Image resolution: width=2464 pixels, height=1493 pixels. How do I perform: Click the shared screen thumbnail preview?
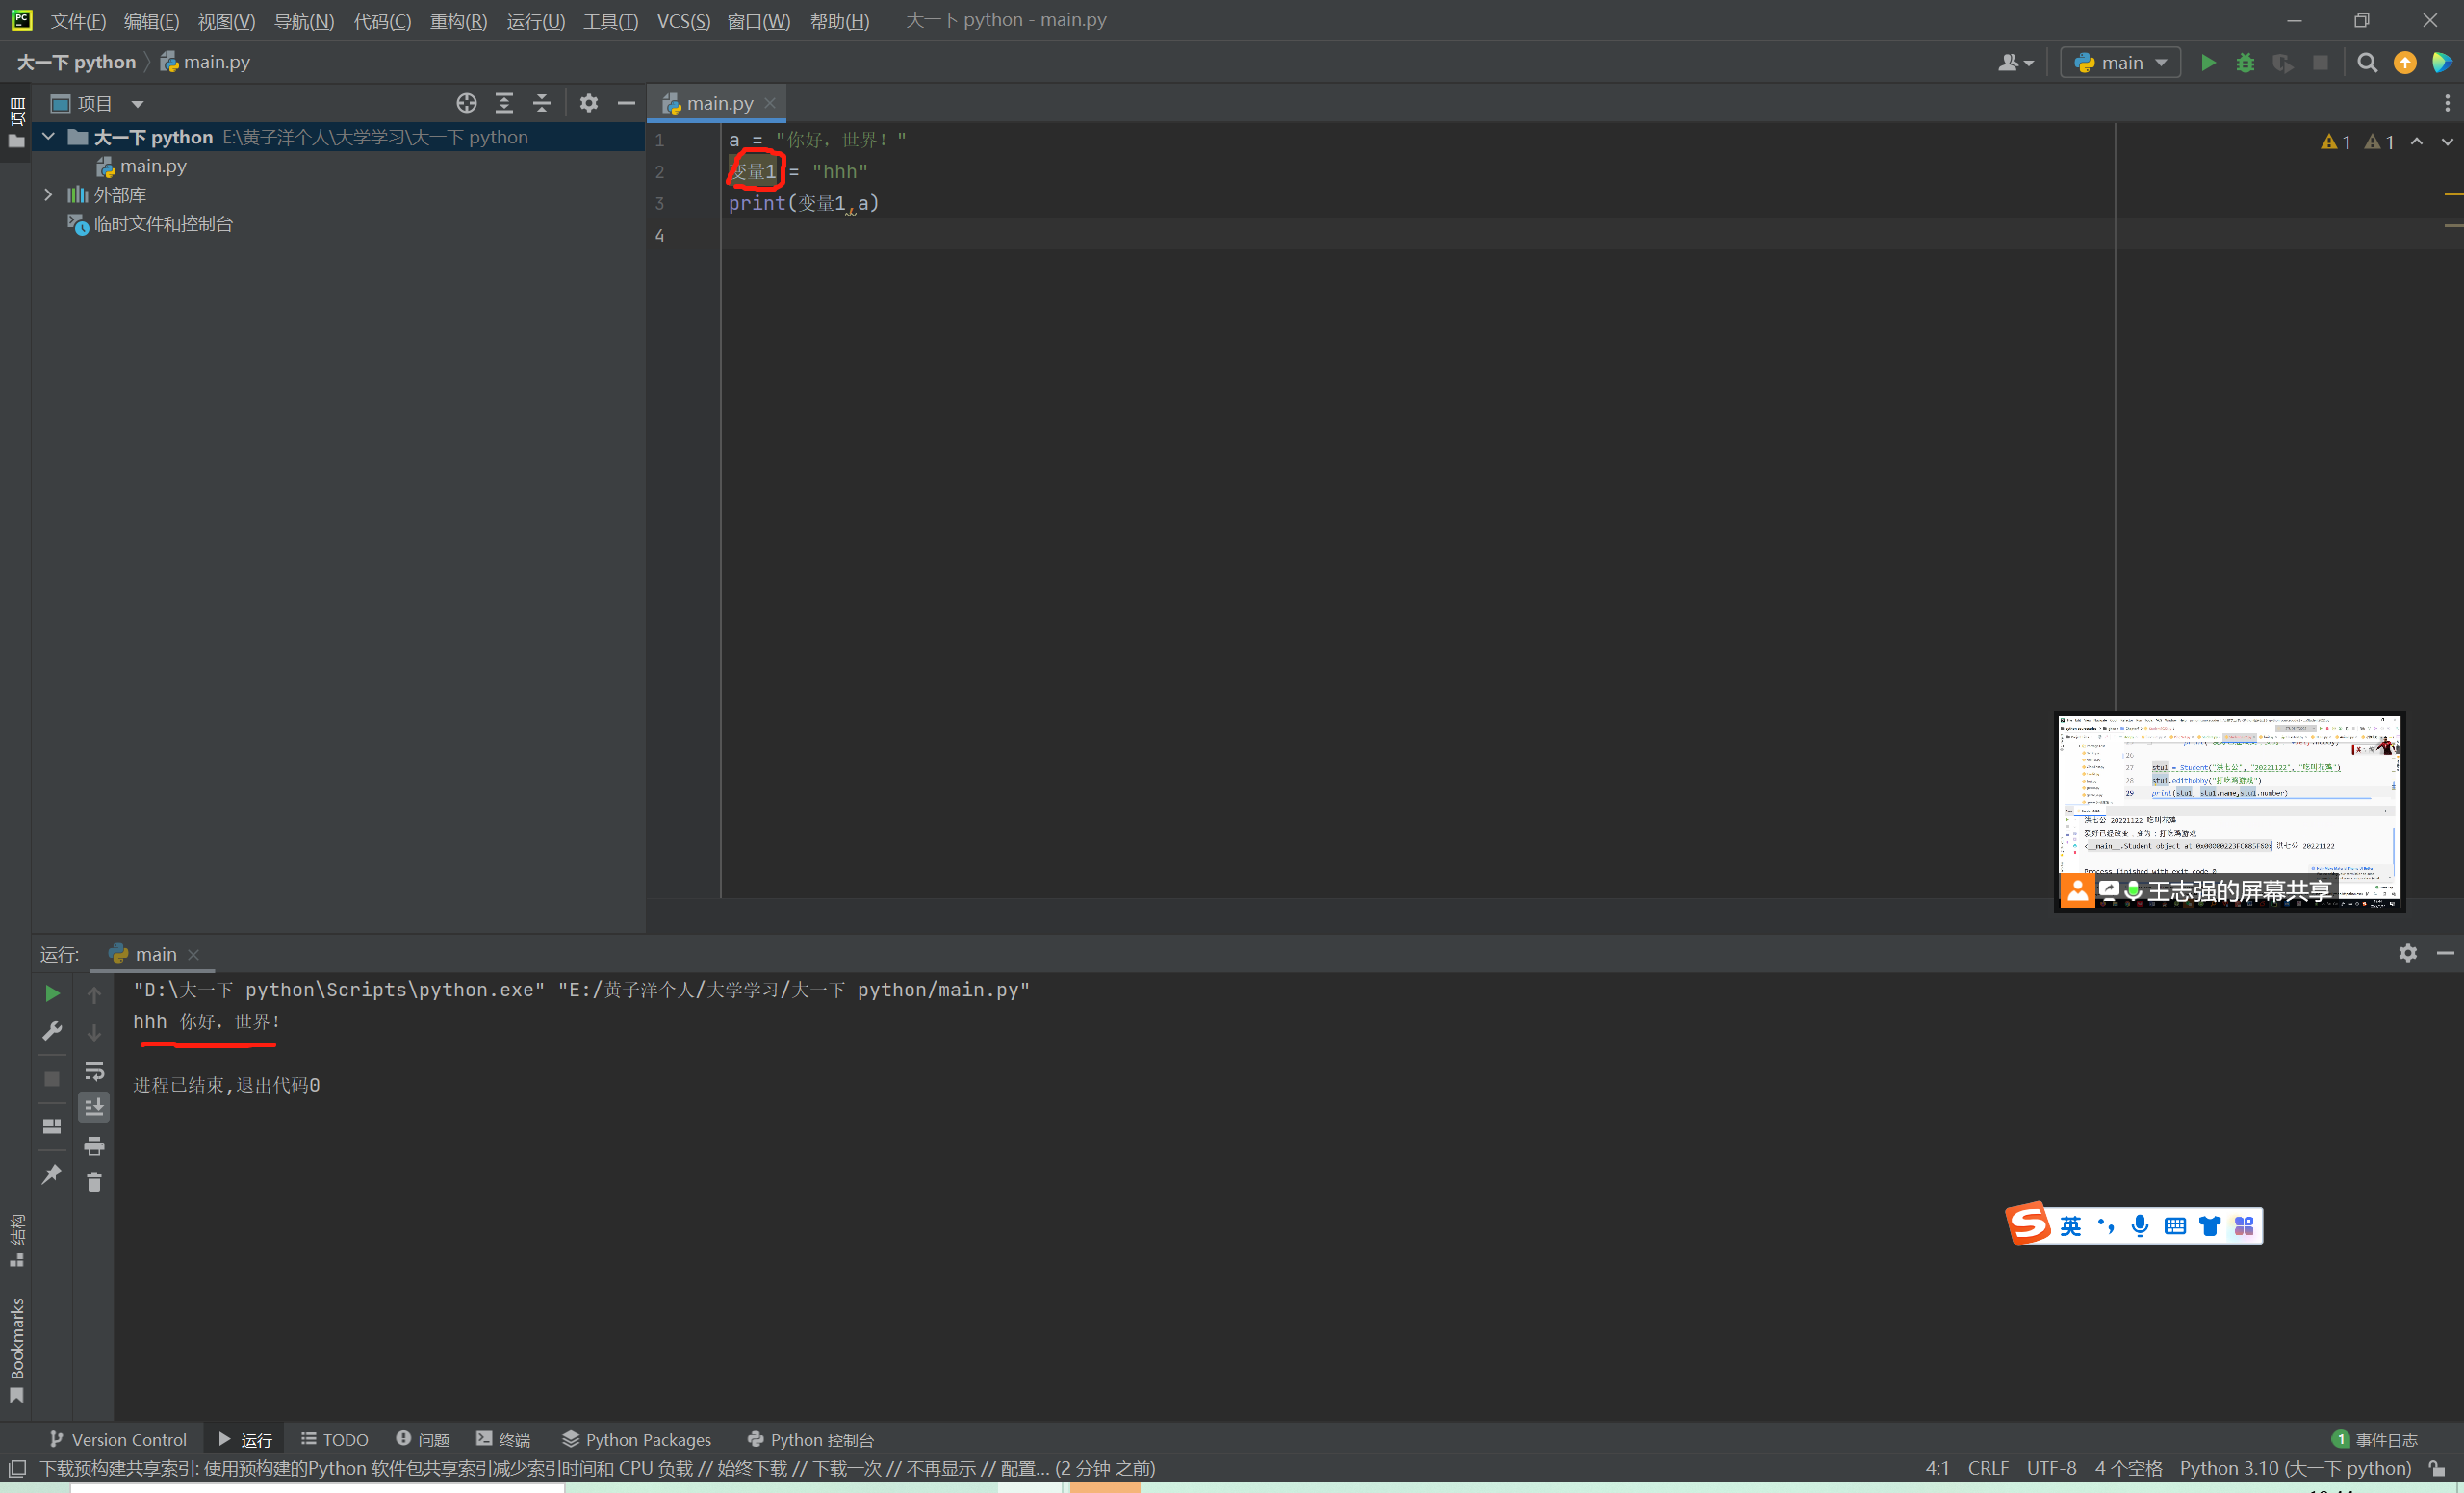tap(2228, 800)
